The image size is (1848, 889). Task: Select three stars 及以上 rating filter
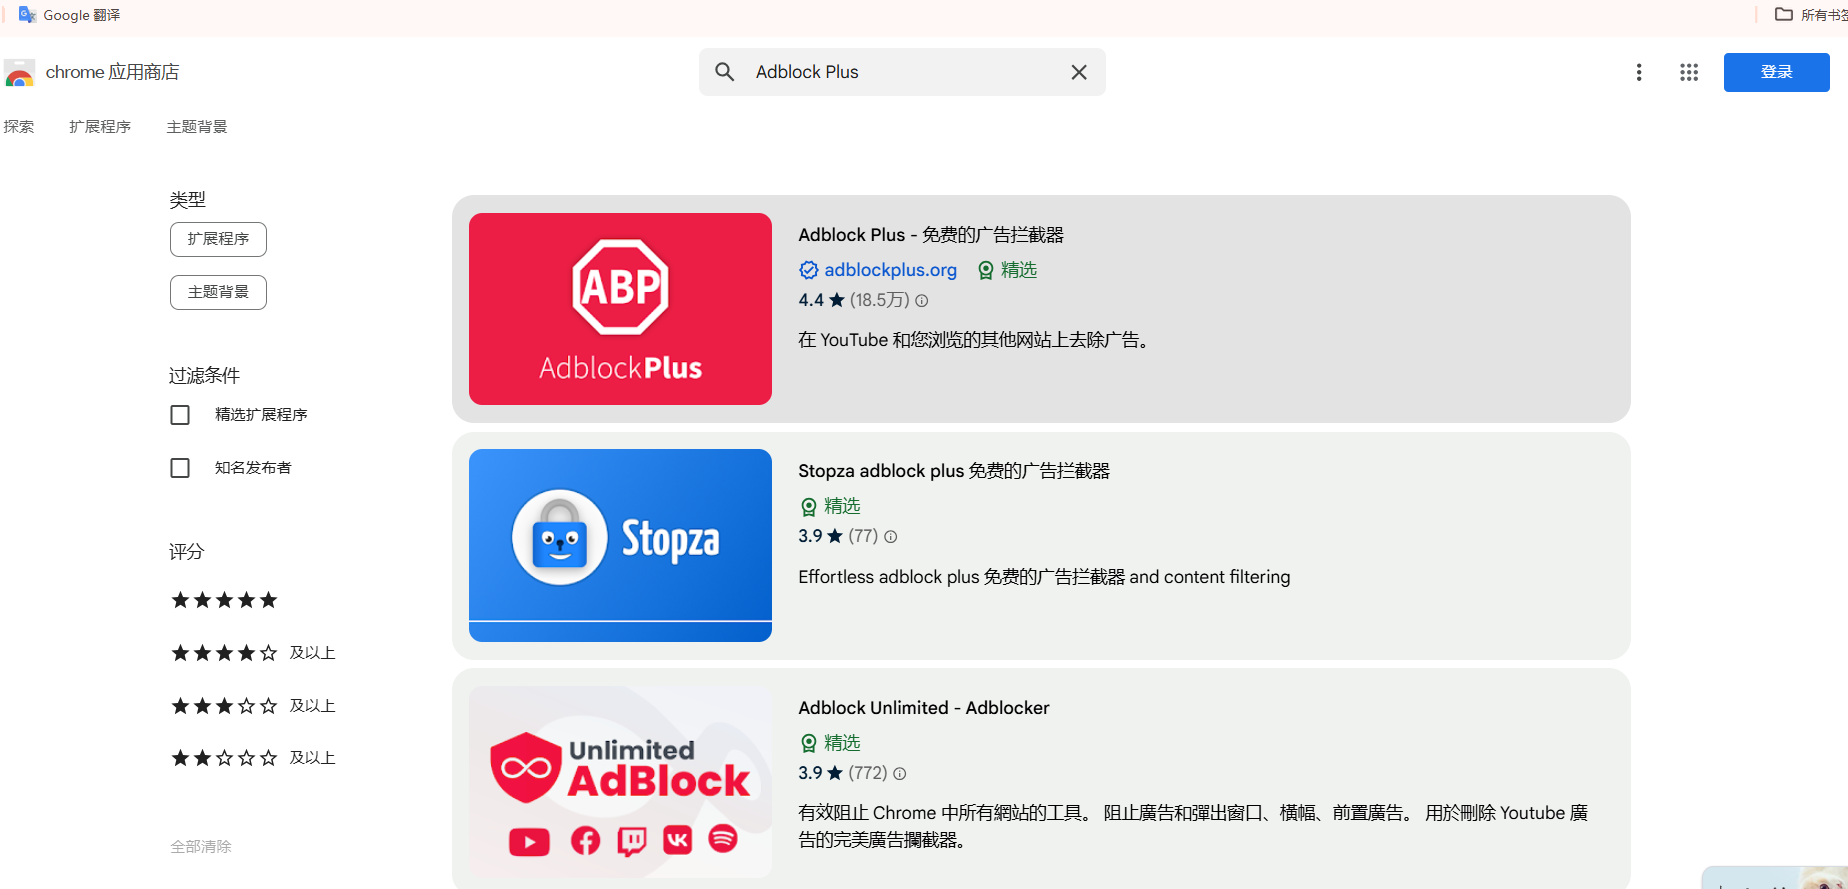click(x=253, y=706)
